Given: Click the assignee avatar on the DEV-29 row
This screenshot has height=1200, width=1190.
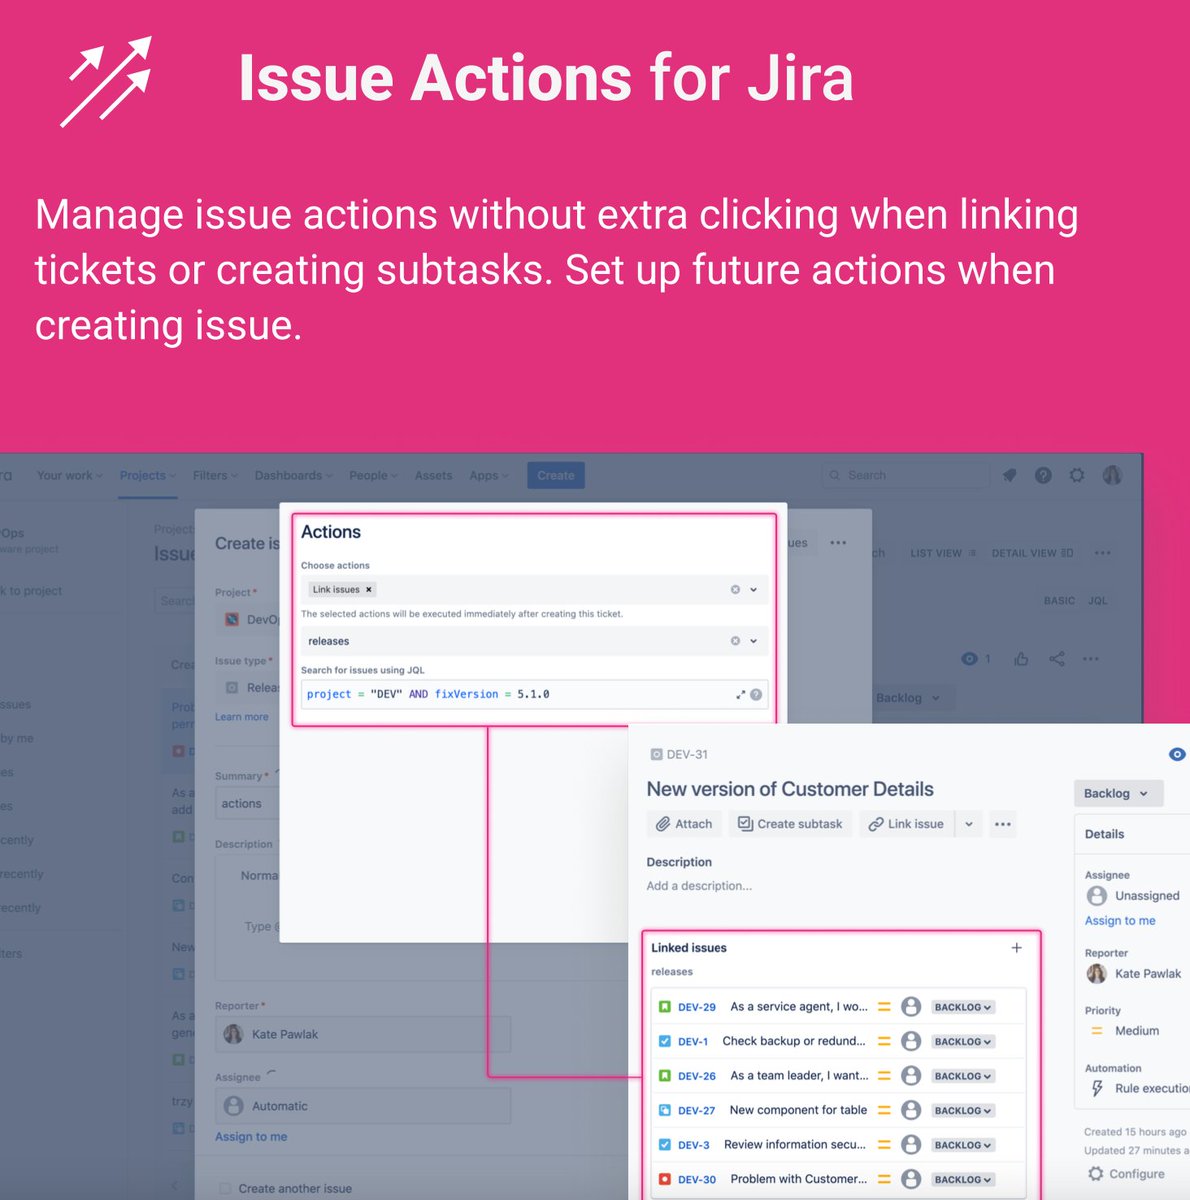Looking at the screenshot, I should click(911, 1007).
